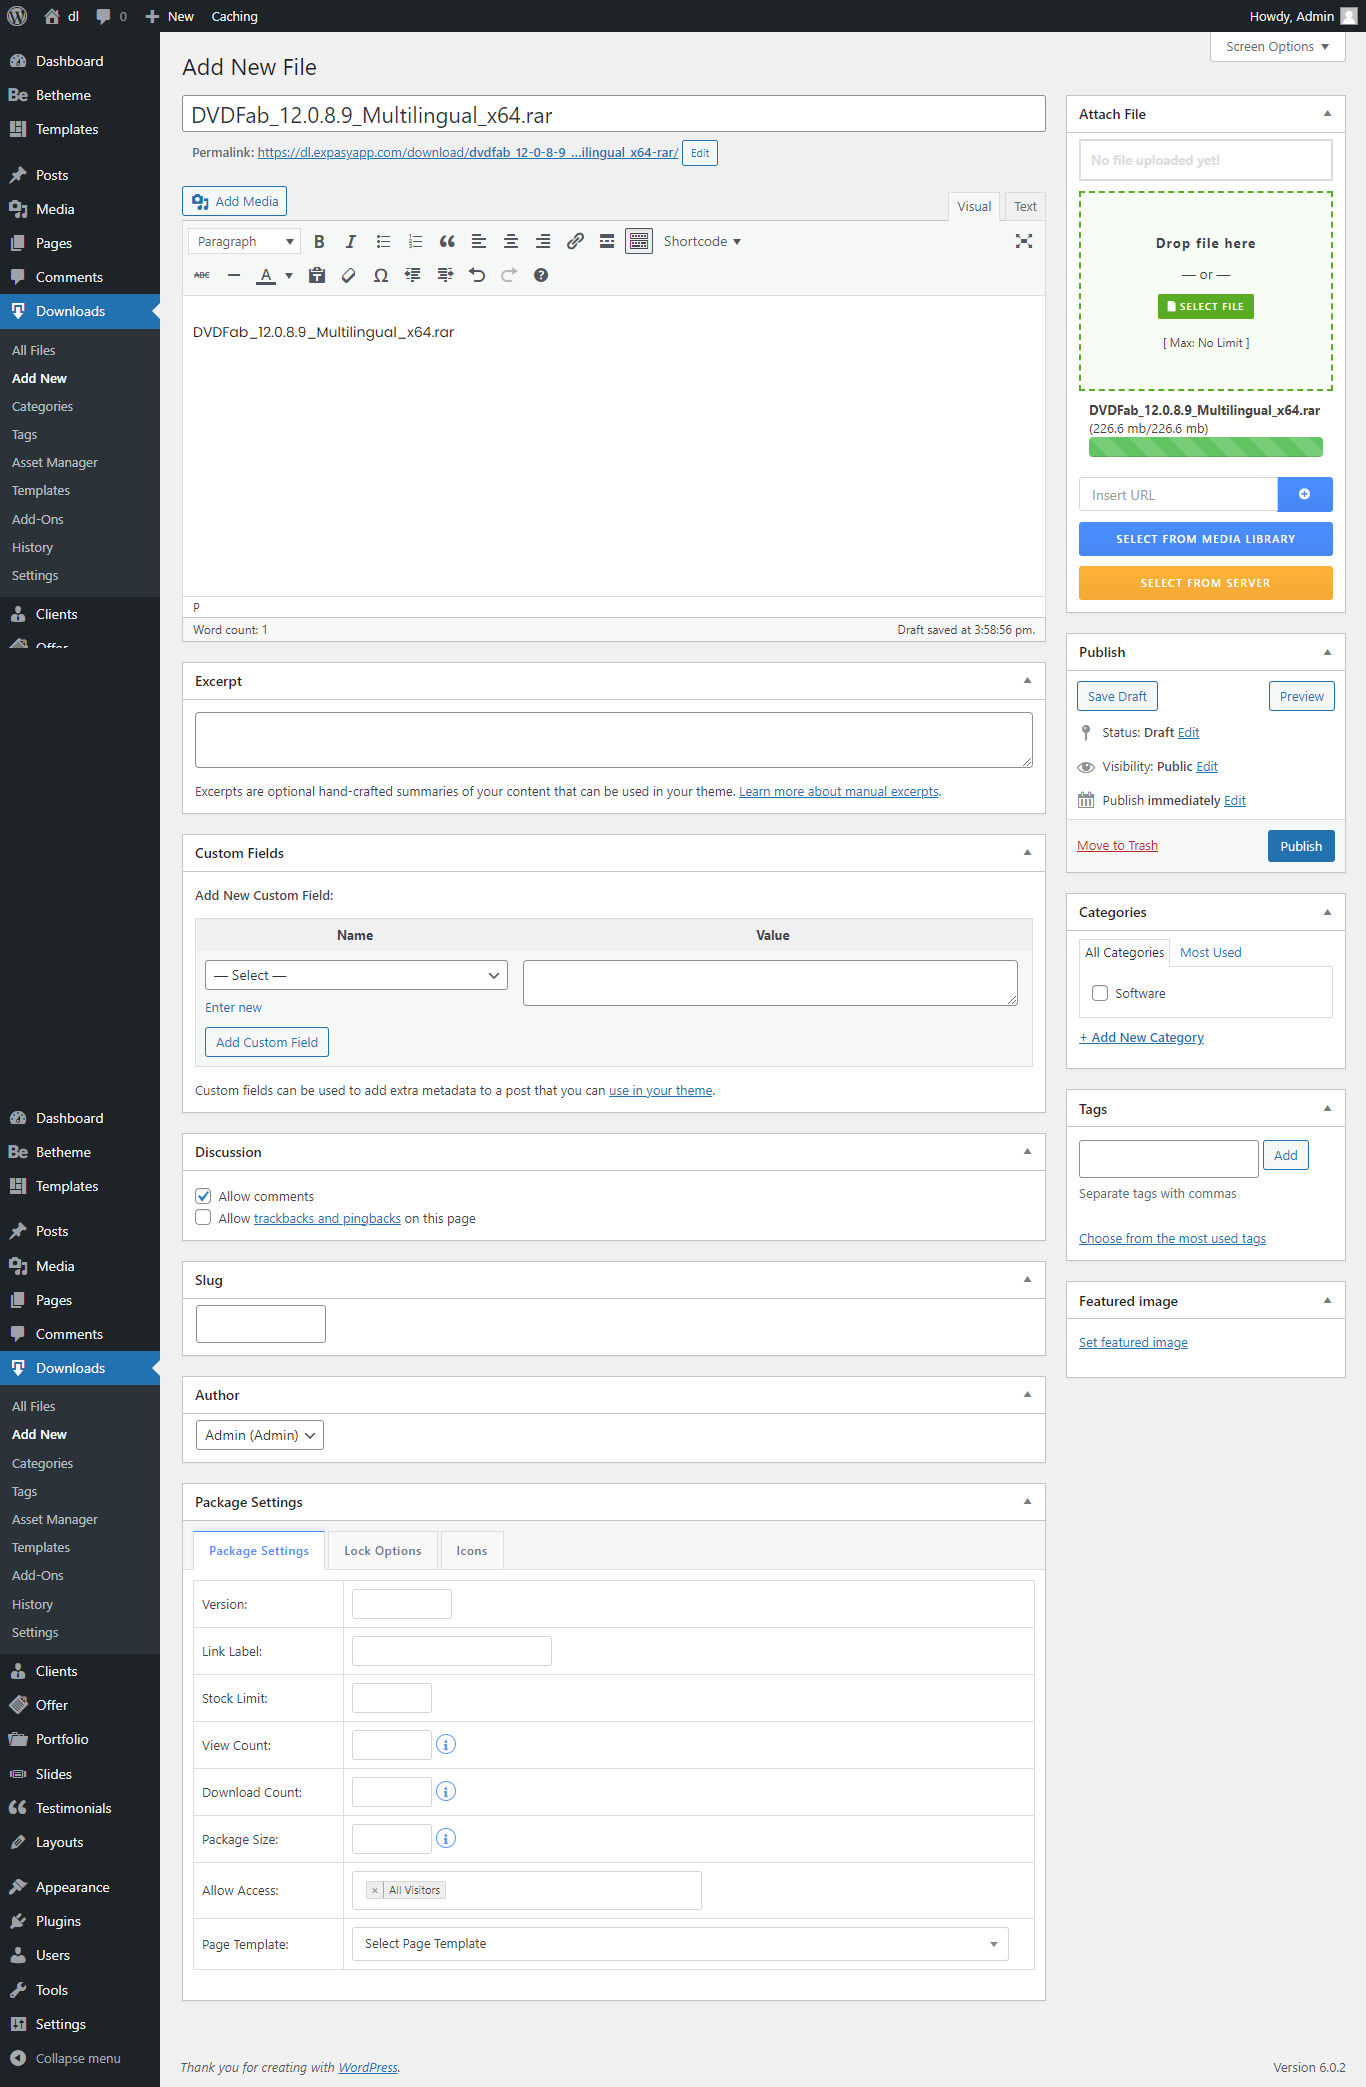The image size is (1366, 2087).
Task: Remove the All Visitors access tag
Action: click(x=375, y=1890)
